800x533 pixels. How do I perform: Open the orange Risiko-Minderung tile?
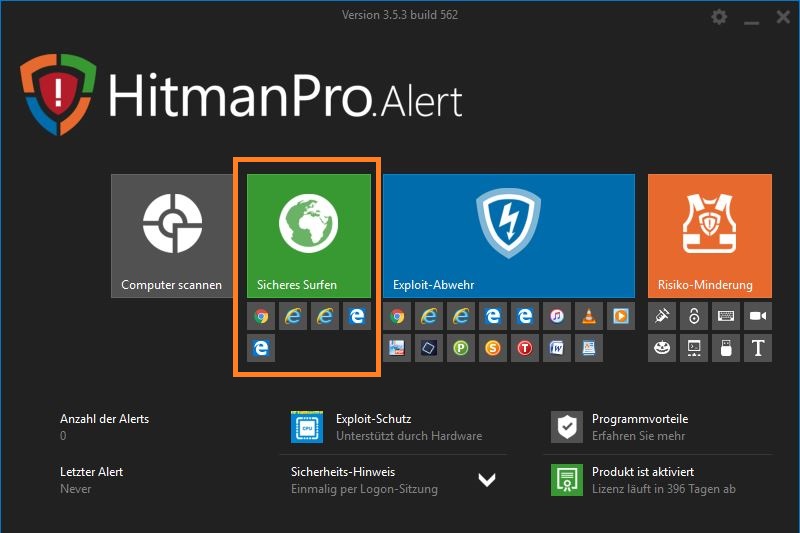point(710,236)
